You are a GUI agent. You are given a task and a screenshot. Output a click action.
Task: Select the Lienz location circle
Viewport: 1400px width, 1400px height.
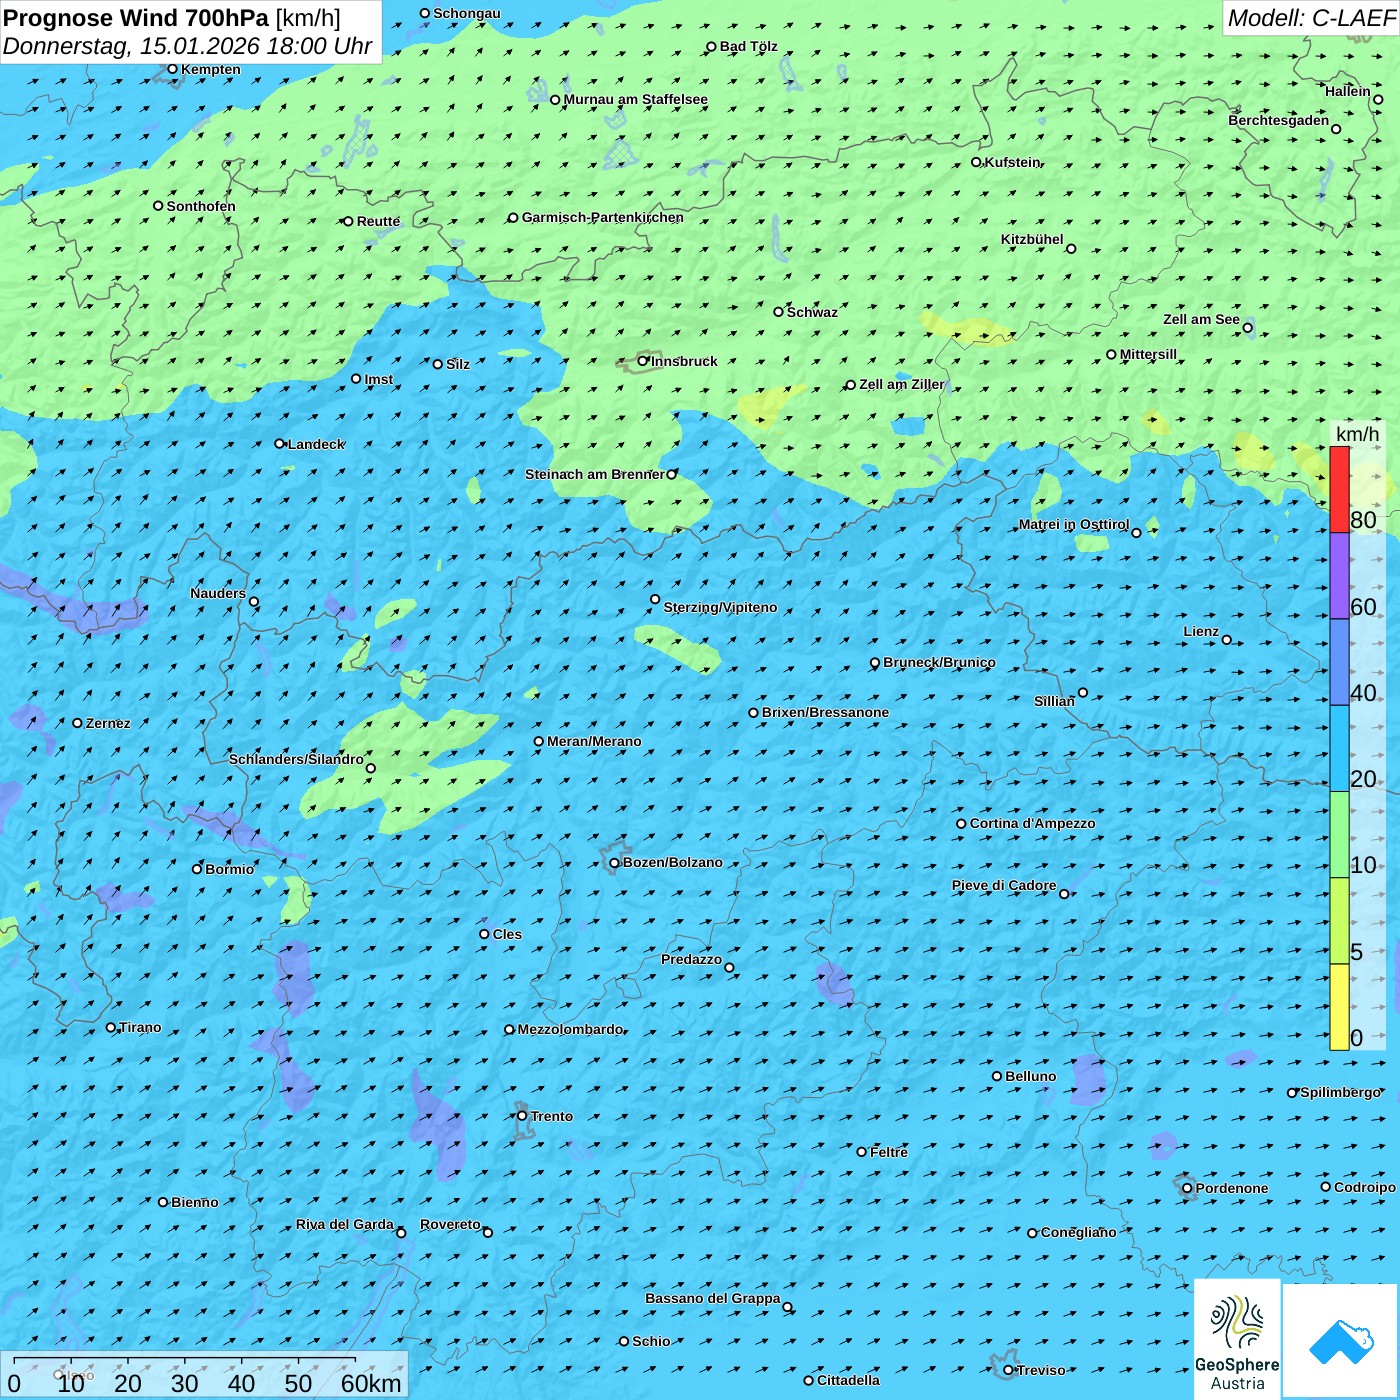1227,640
